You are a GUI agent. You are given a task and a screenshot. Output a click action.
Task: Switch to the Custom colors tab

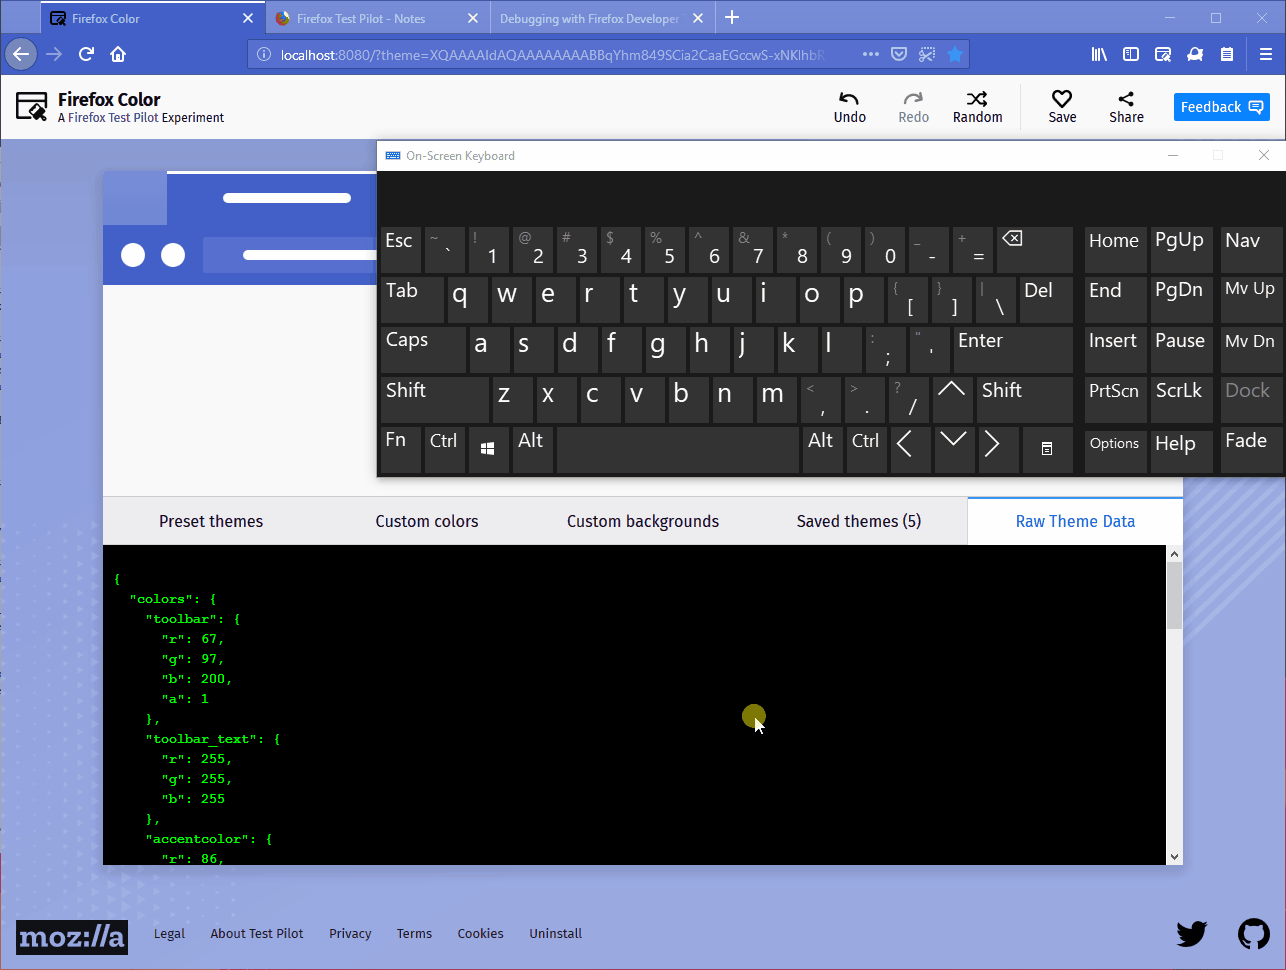click(x=427, y=521)
